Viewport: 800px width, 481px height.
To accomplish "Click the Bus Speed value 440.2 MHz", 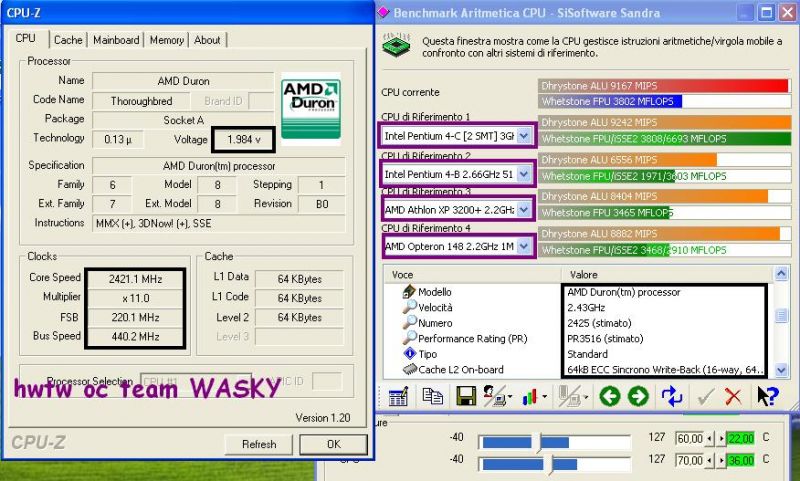I will [135, 337].
